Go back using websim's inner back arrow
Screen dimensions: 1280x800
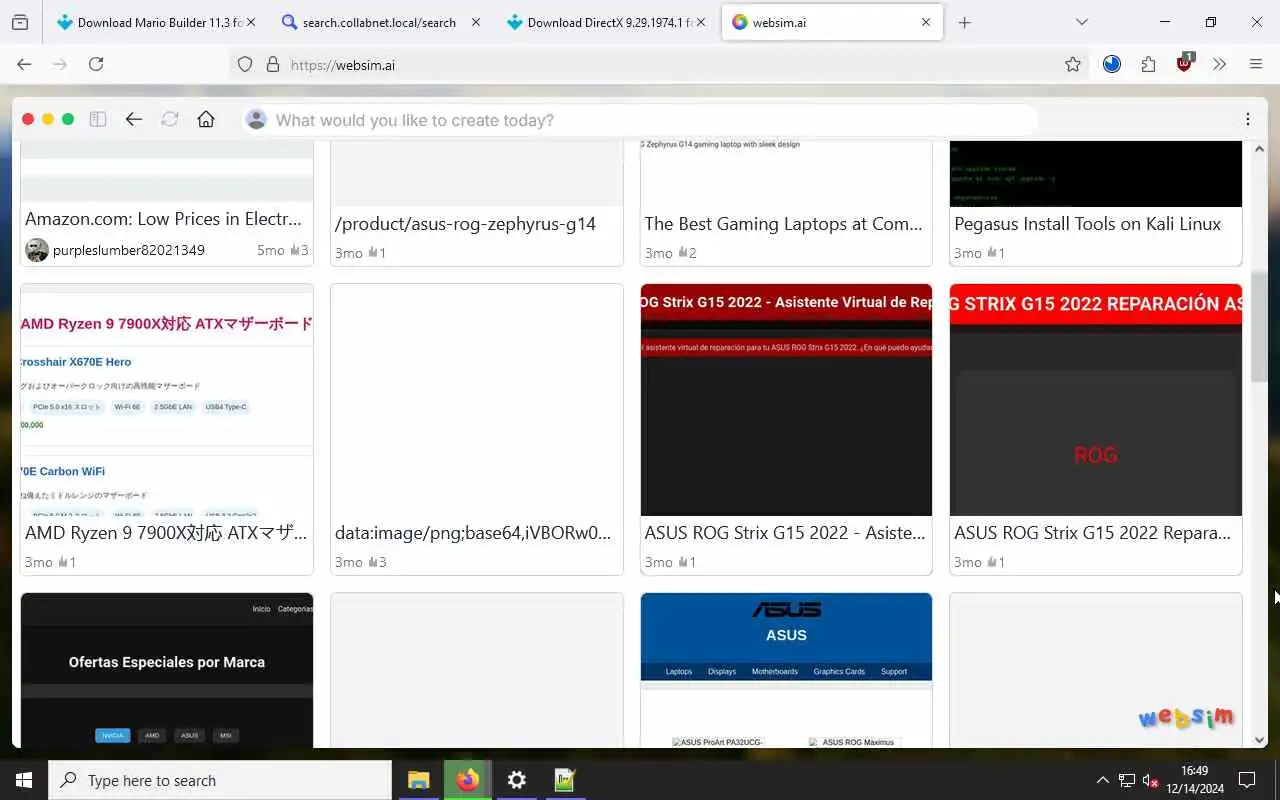[133, 119]
